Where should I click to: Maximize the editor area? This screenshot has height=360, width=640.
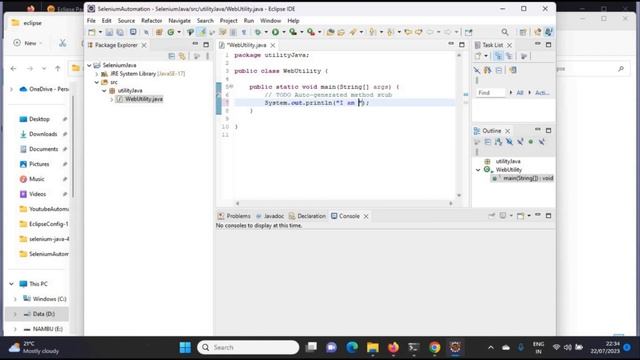coord(462,44)
